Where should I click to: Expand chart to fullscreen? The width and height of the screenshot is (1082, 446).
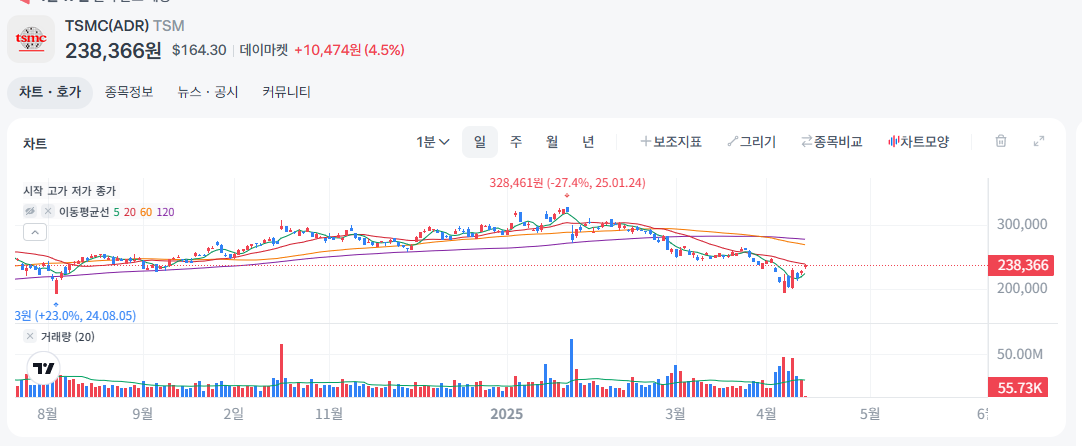(x=1039, y=142)
